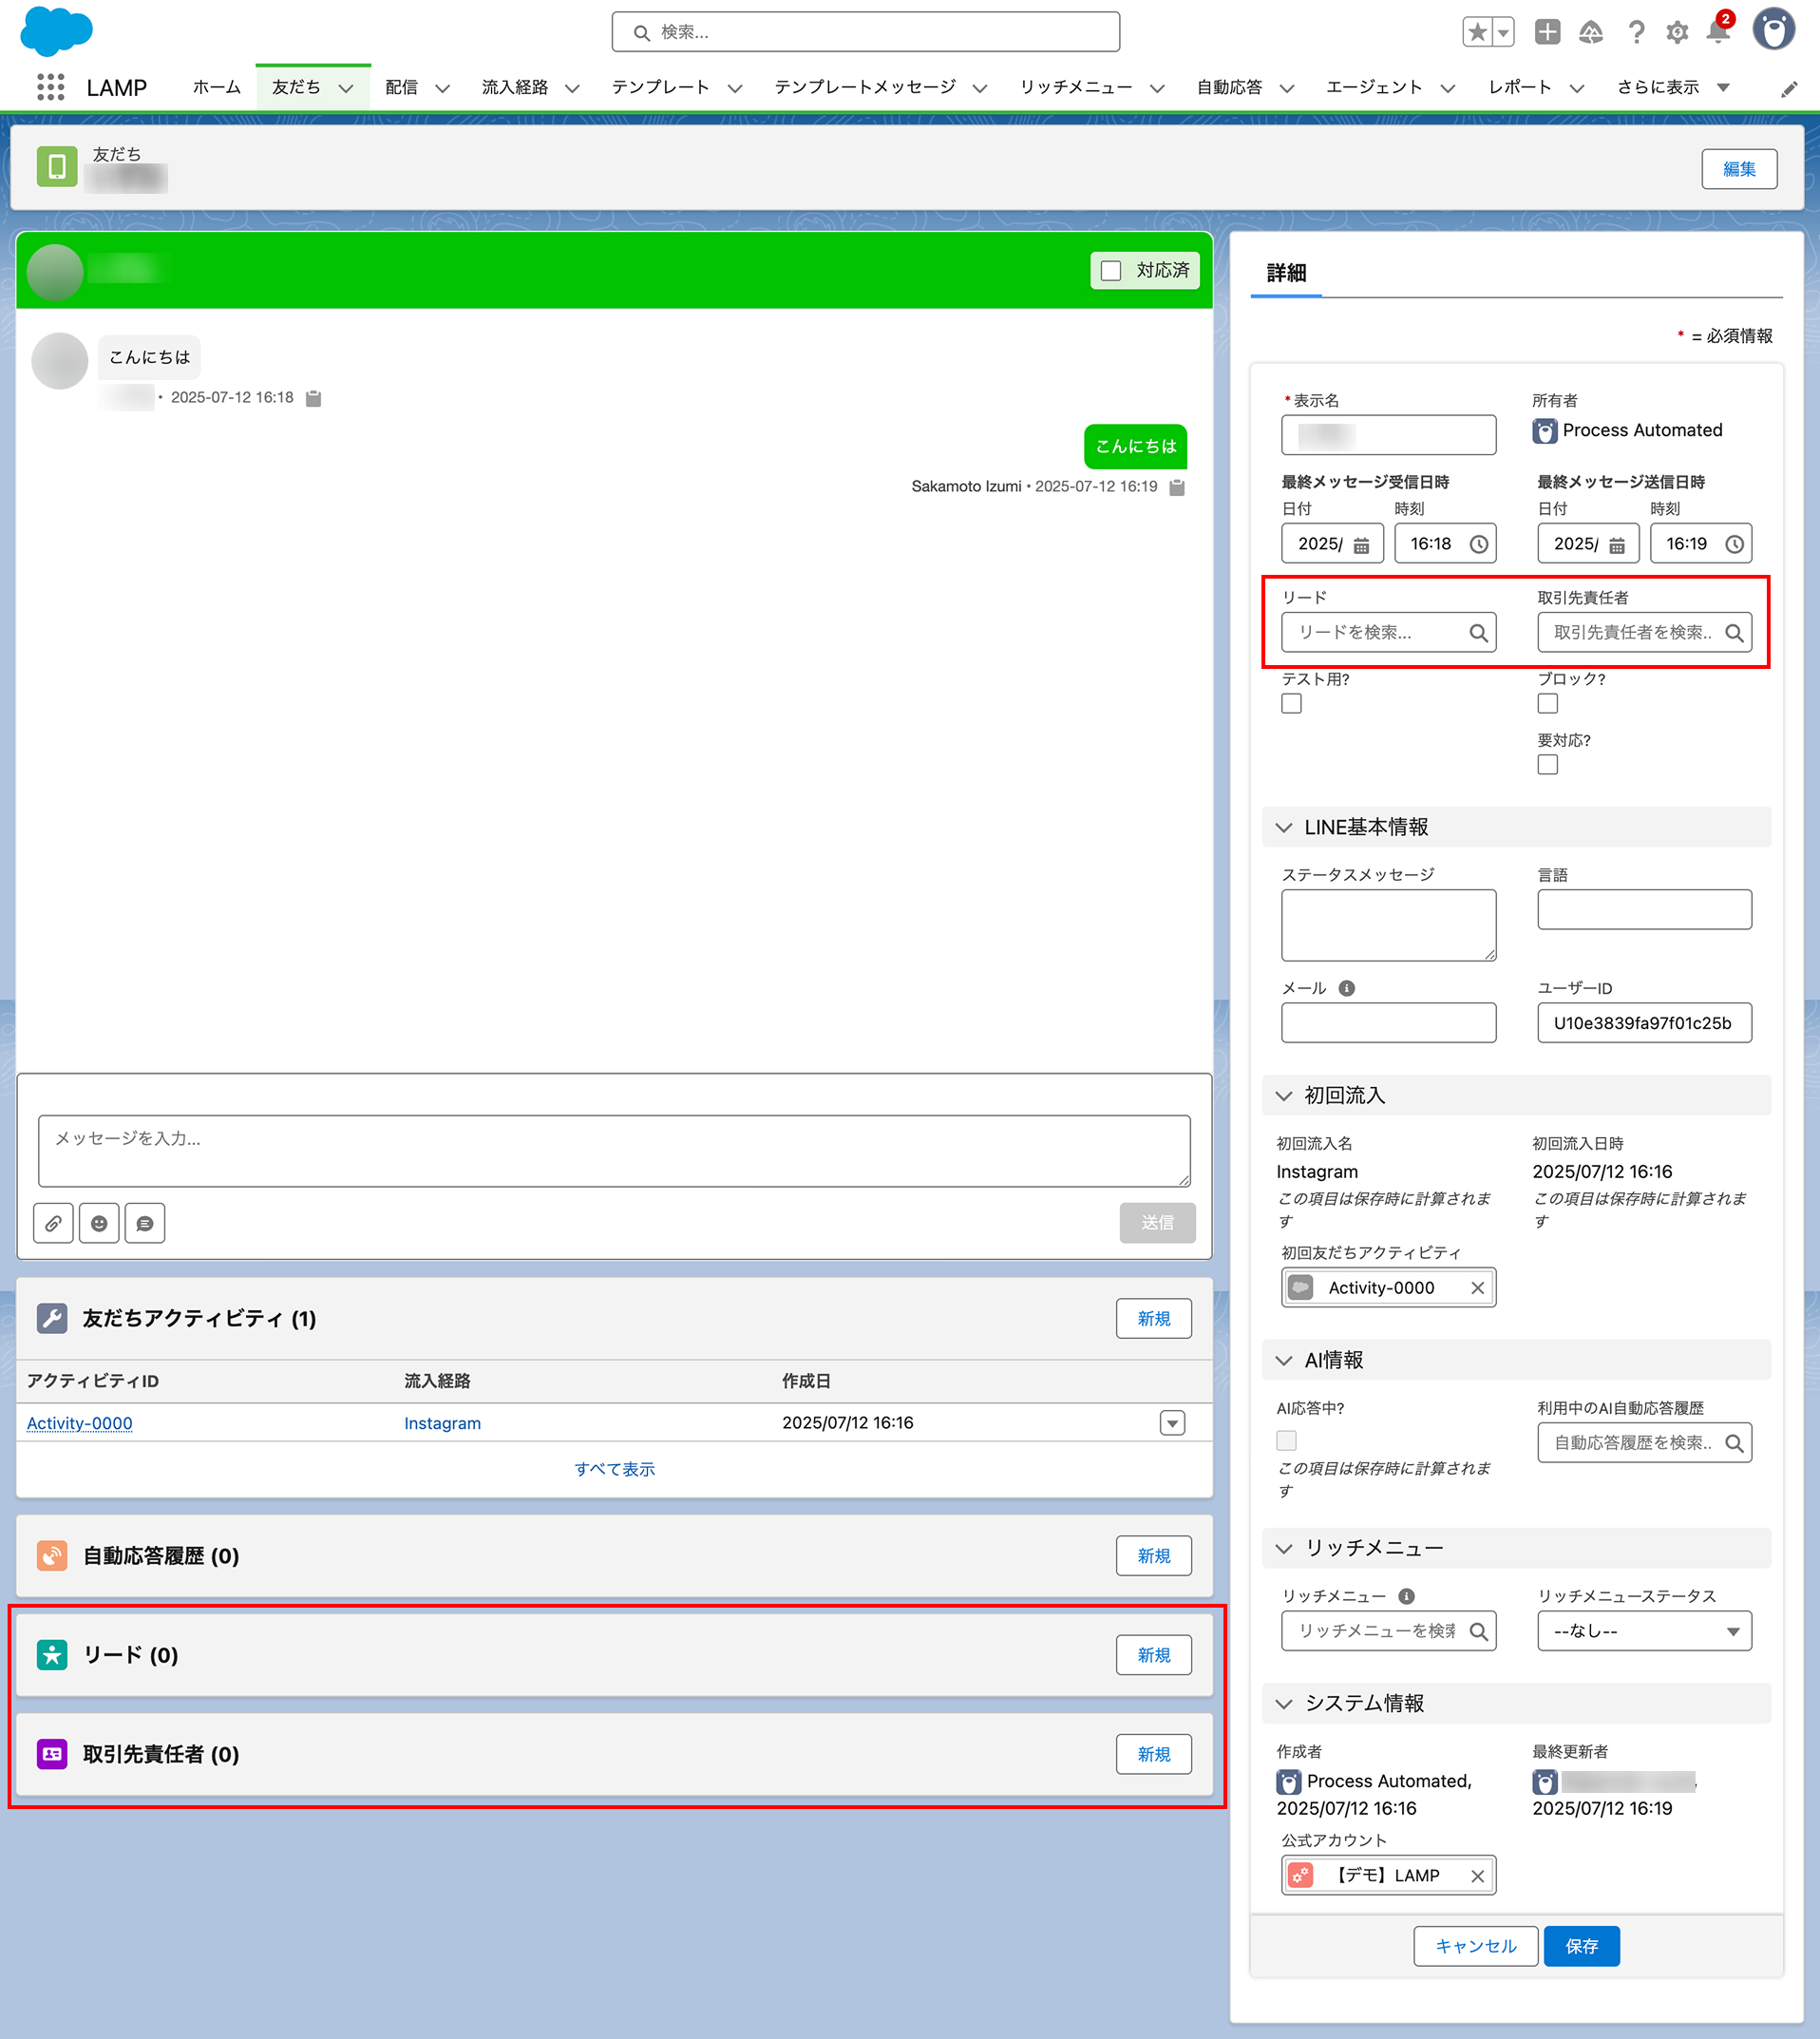Screen dimensions: 1820x2039
Task: Click the message template speech bubble icon
Action: 145,1223
